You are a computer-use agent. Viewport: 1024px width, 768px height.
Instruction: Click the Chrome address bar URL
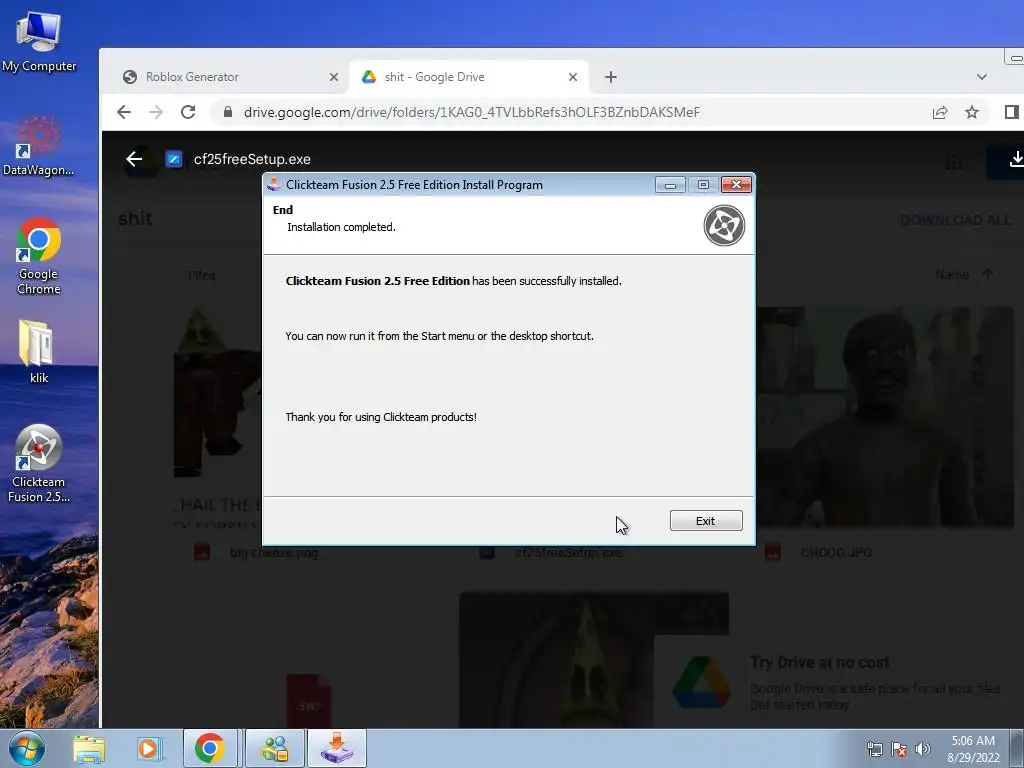(472, 112)
